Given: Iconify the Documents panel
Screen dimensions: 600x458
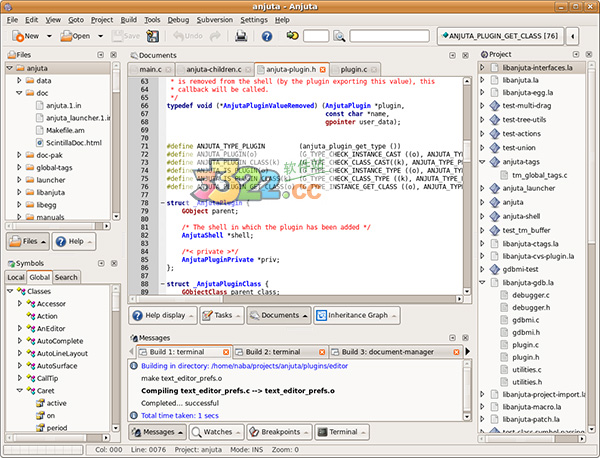Looking at the screenshot, I should [452, 55].
